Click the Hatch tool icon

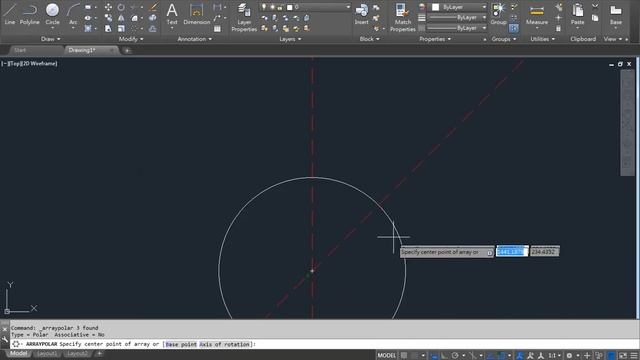pos(88,29)
